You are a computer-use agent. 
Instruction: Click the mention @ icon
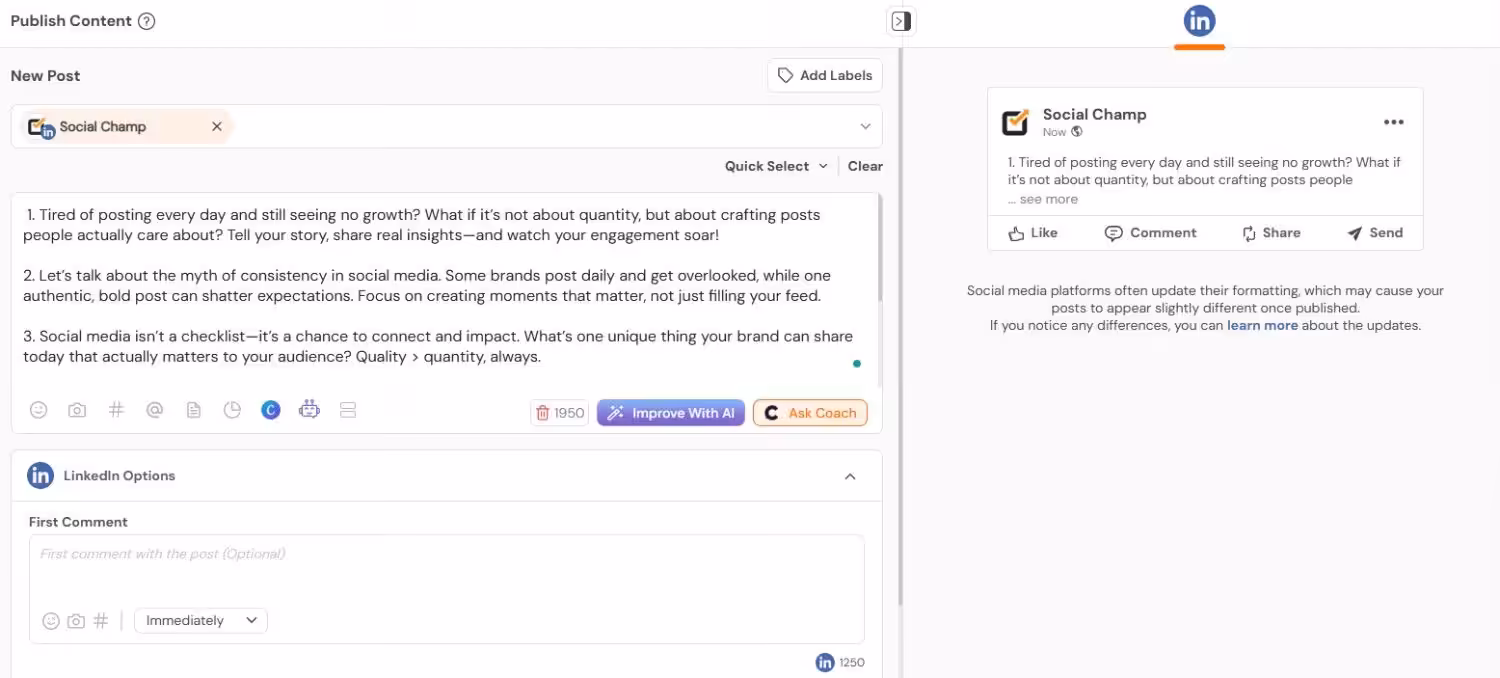(x=154, y=410)
